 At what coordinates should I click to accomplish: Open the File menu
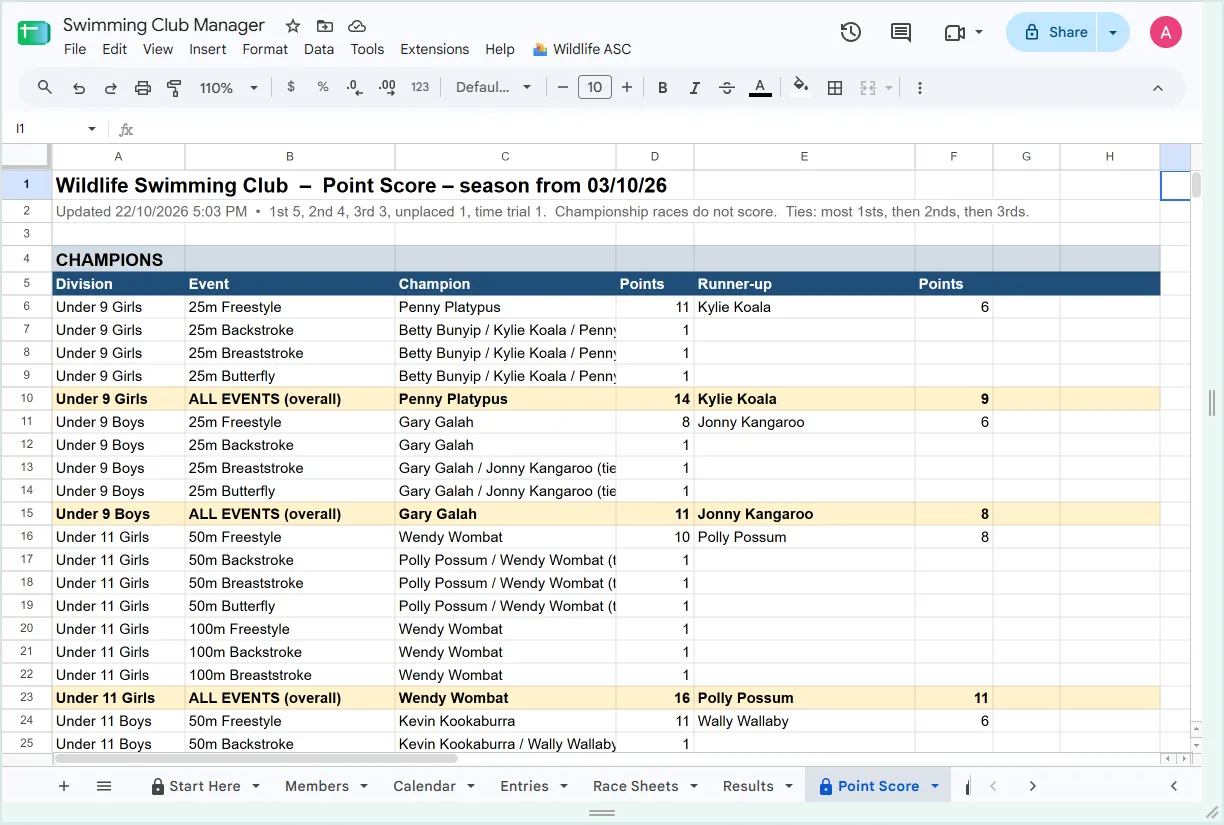pyautogui.click(x=75, y=49)
